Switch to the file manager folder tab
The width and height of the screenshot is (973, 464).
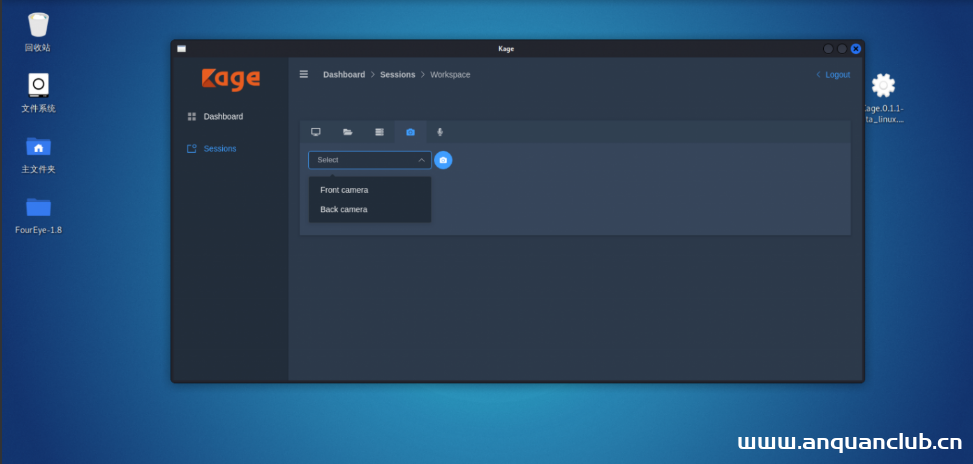click(x=347, y=132)
